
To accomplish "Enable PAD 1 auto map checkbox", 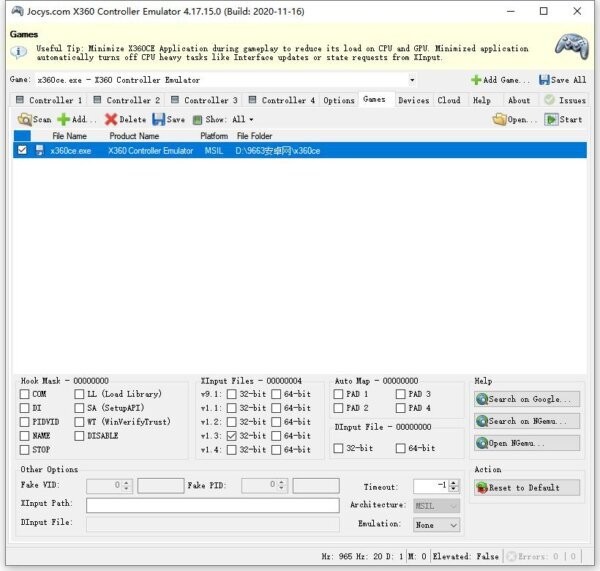I will pyautogui.click(x=338, y=394).
